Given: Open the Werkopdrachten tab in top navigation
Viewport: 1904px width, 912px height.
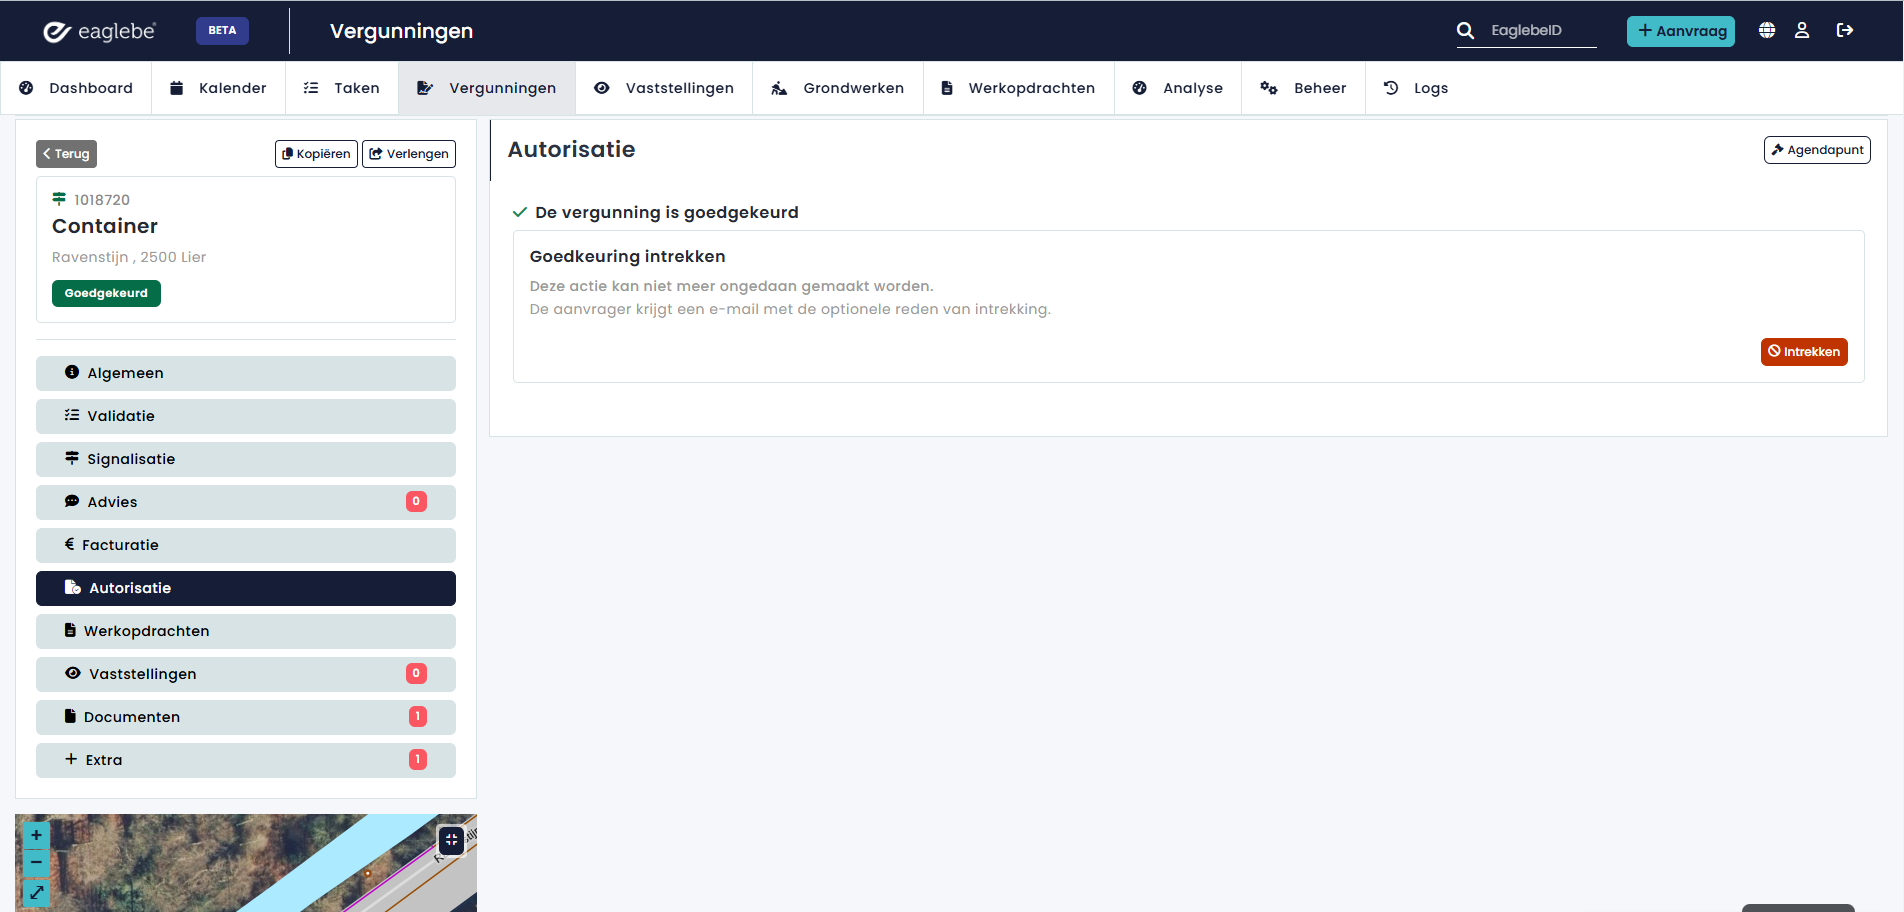Looking at the screenshot, I should 1019,88.
